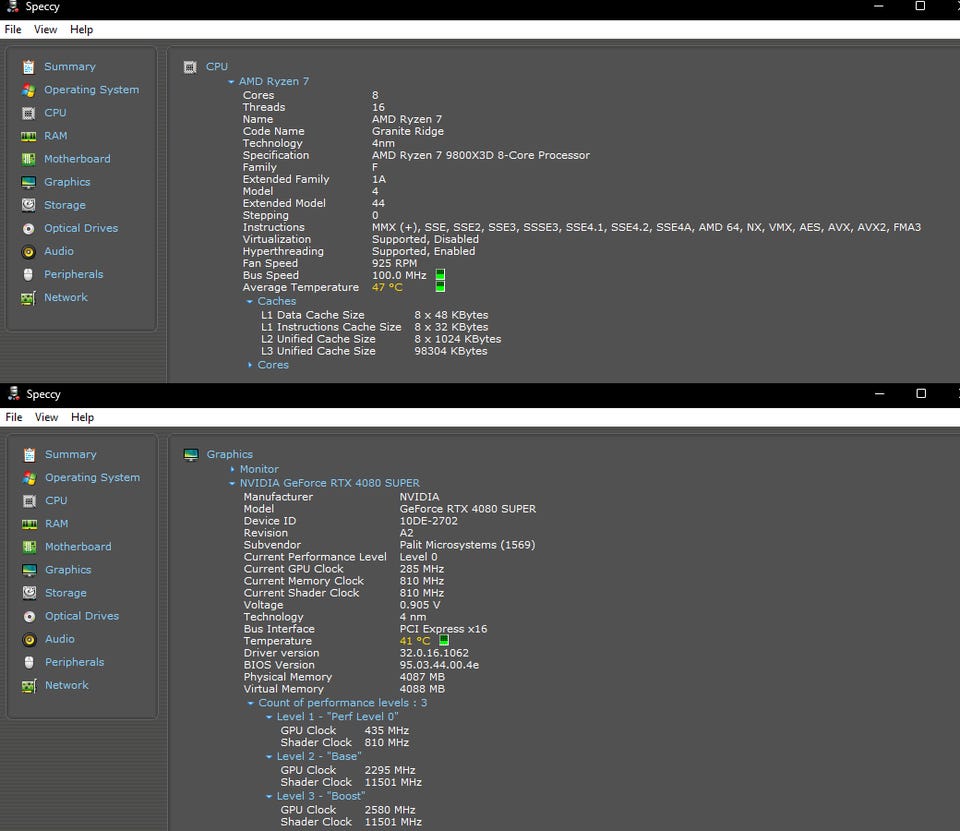Image resolution: width=960 pixels, height=831 pixels.
Task: Select Storage label in the top window sidebar
Action: click(65, 205)
